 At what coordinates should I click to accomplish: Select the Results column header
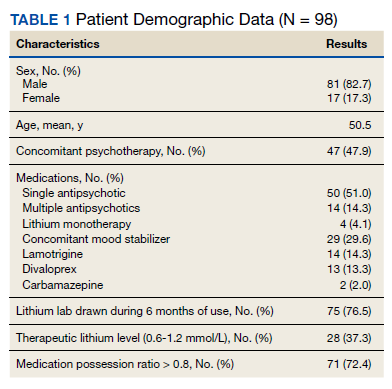pyautogui.click(x=346, y=44)
